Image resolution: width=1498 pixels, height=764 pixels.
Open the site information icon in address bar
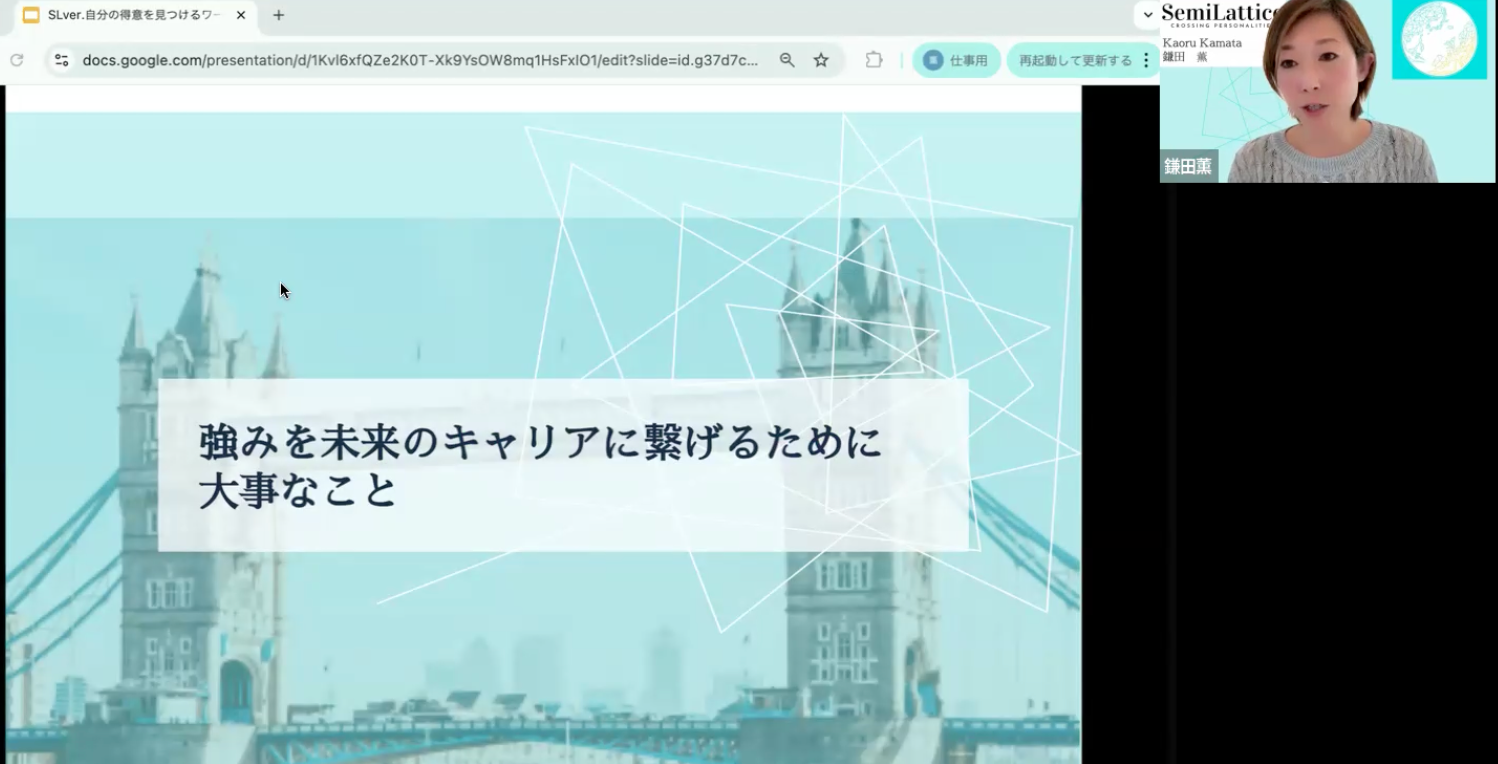62,60
